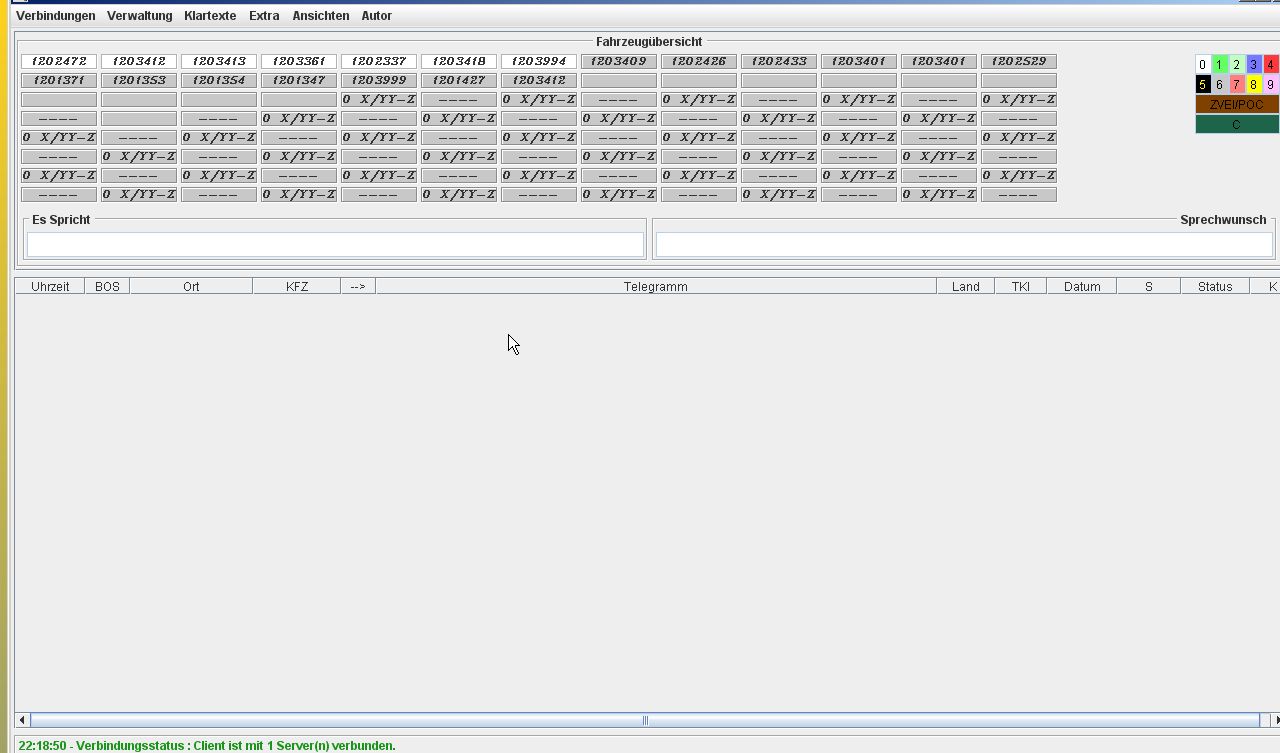
Task: Click the dark green C legend box
Action: click(x=1236, y=125)
